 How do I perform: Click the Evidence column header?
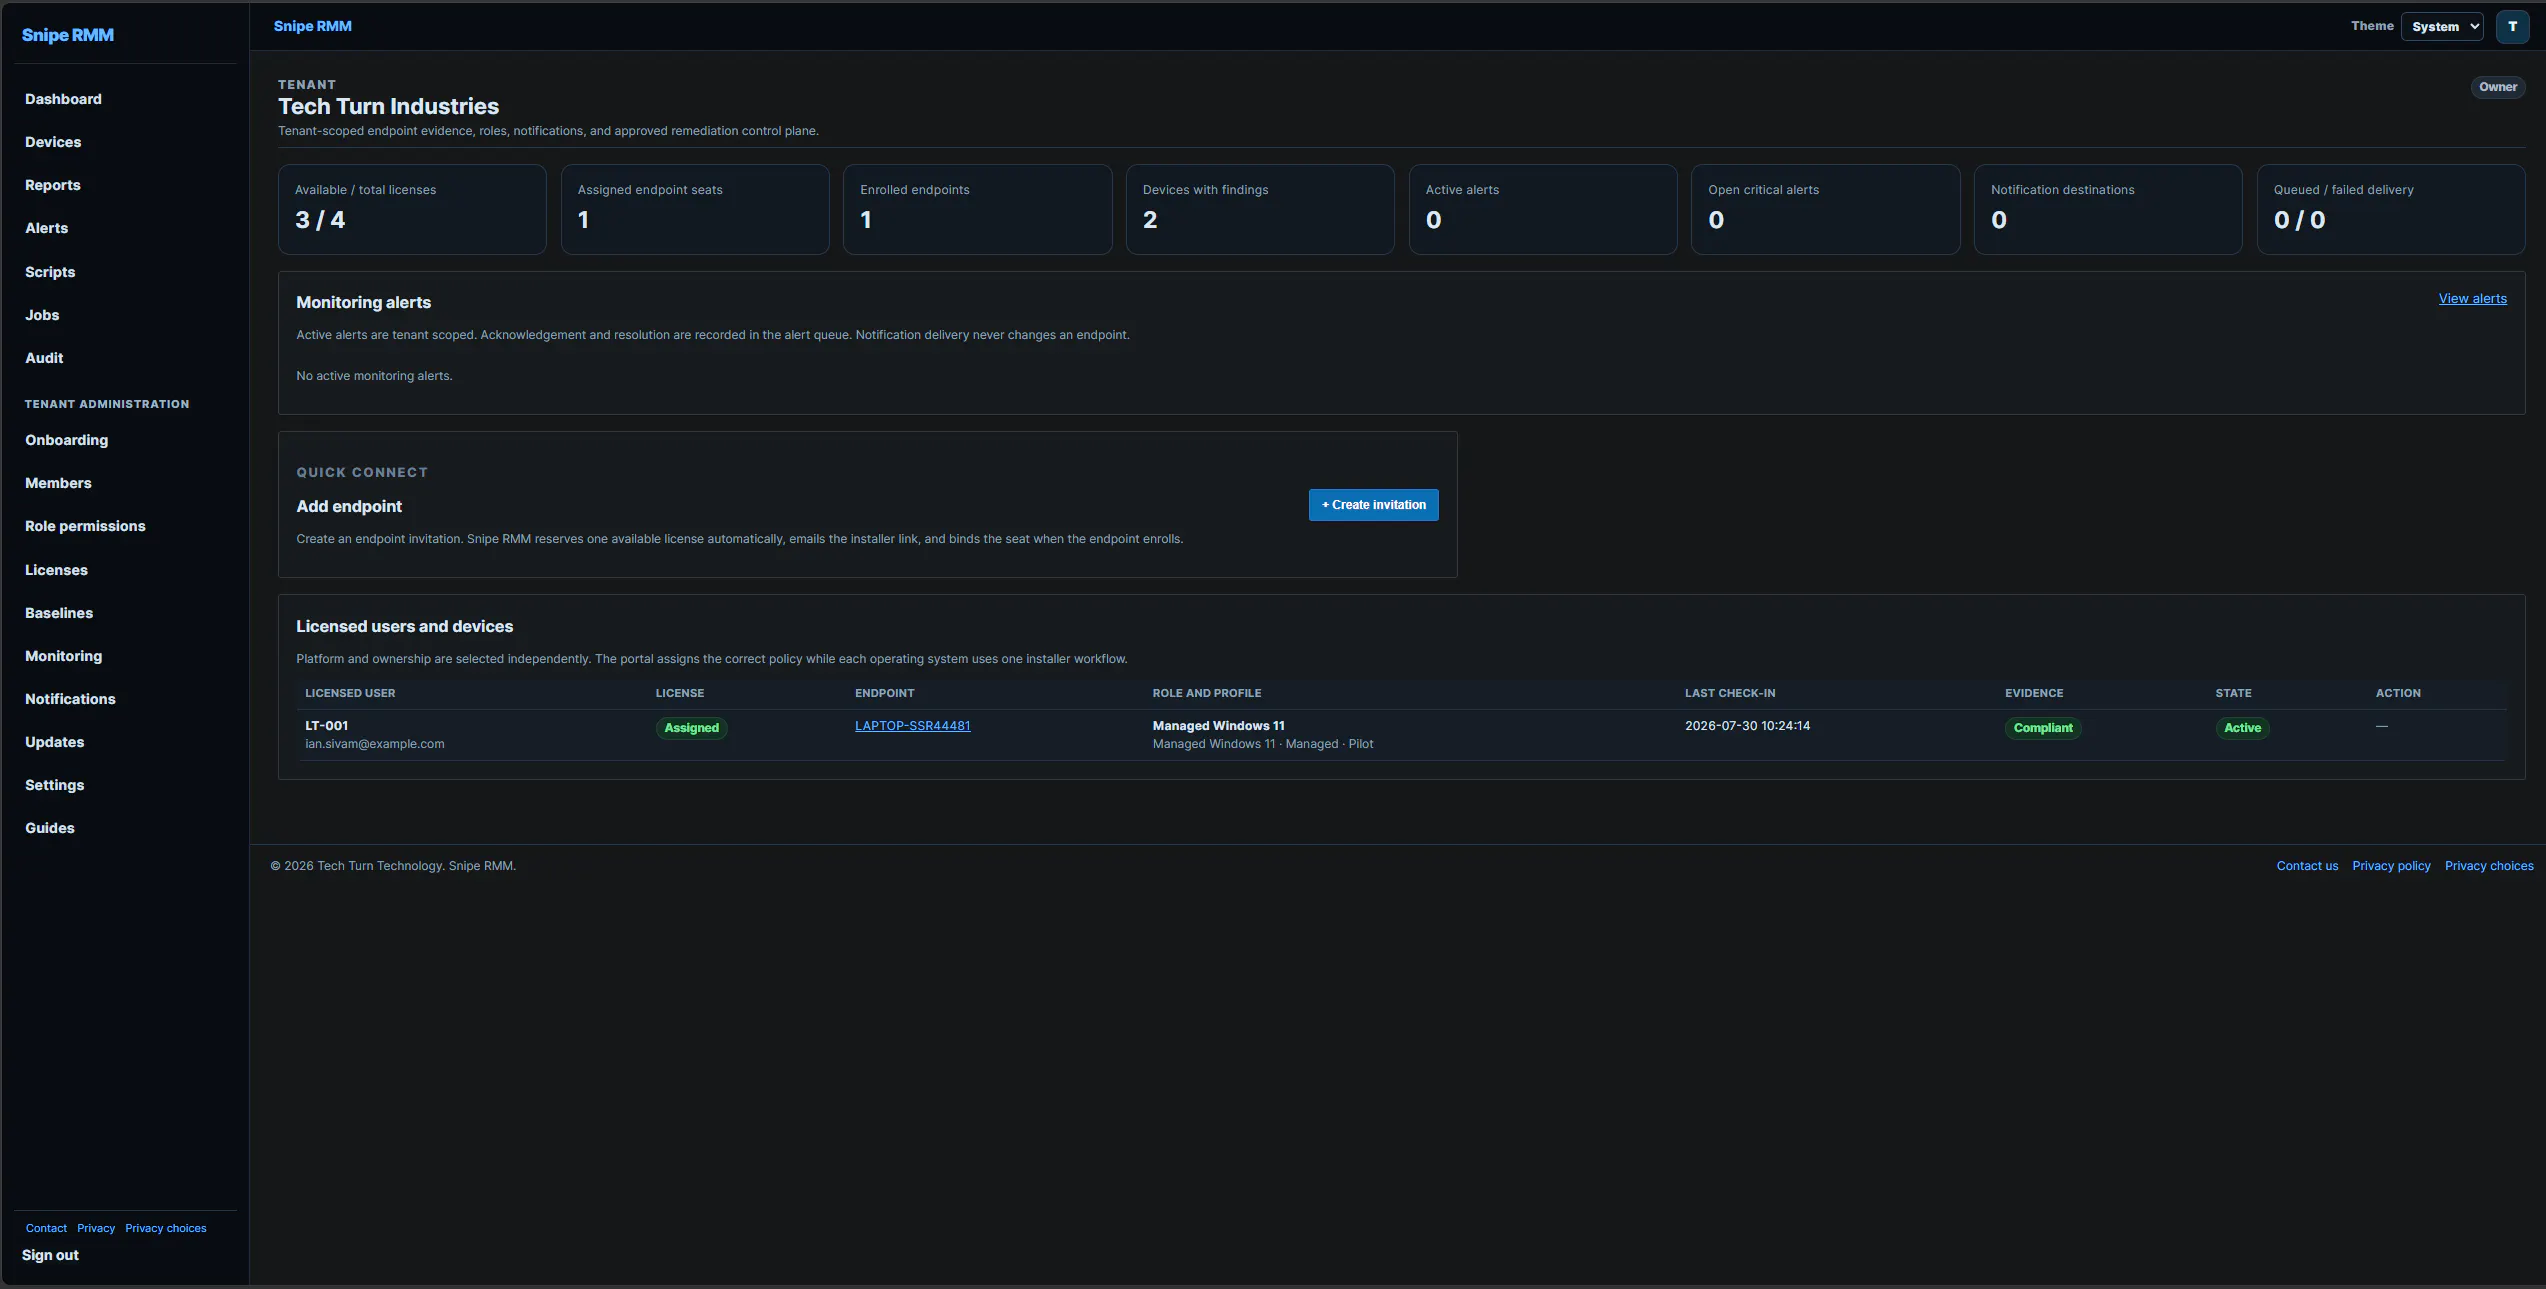(2034, 693)
